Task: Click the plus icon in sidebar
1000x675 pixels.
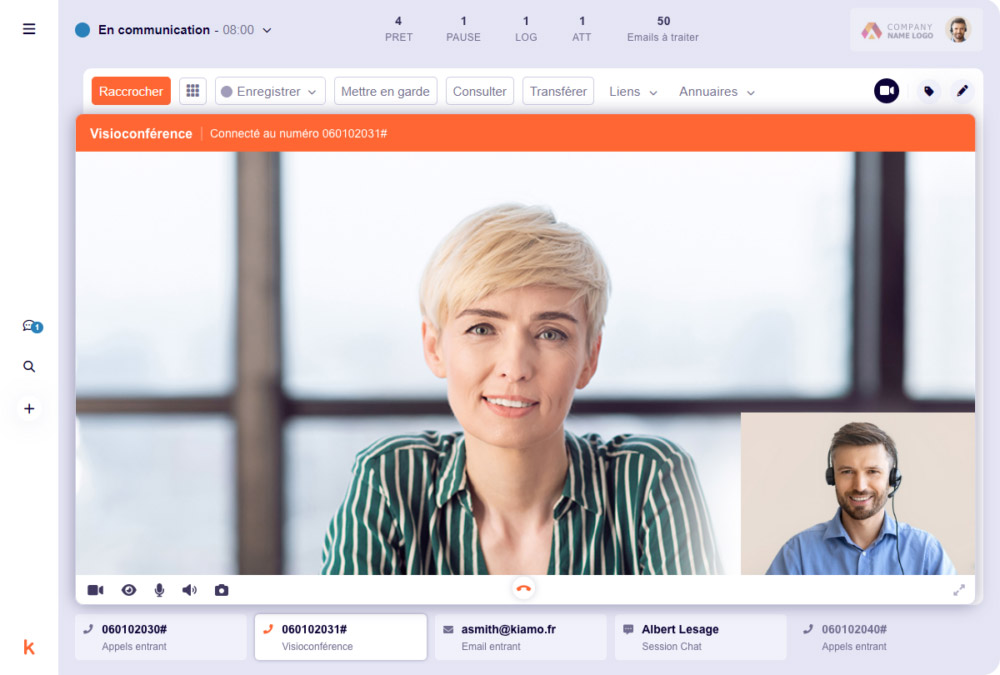Action: [x=29, y=408]
